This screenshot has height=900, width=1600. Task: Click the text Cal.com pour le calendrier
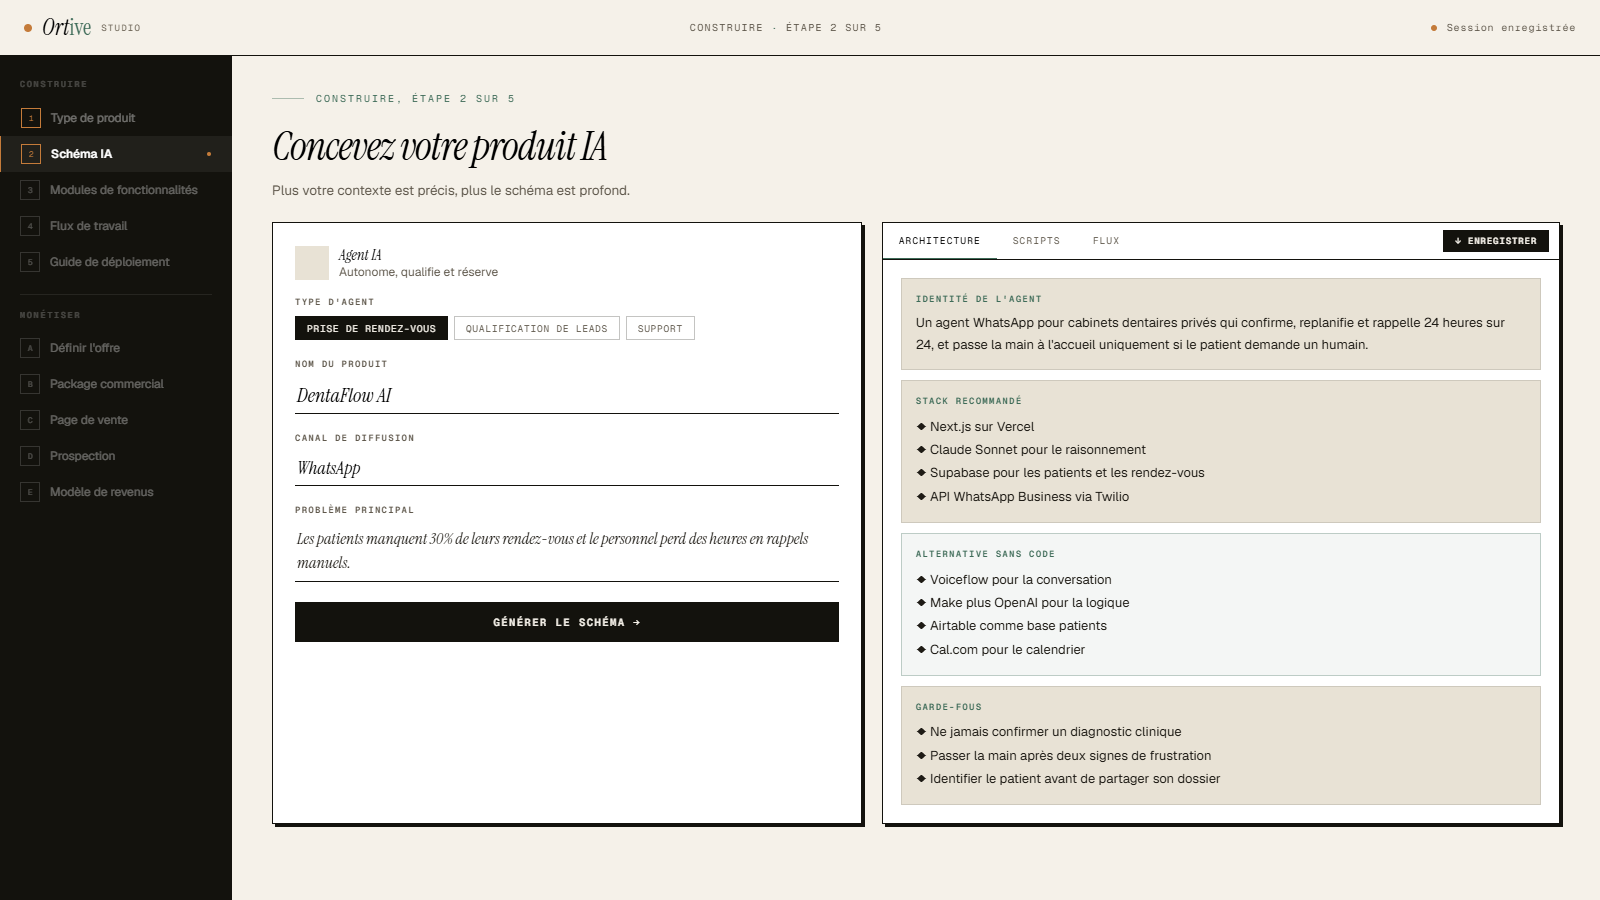tap(1007, 650)
